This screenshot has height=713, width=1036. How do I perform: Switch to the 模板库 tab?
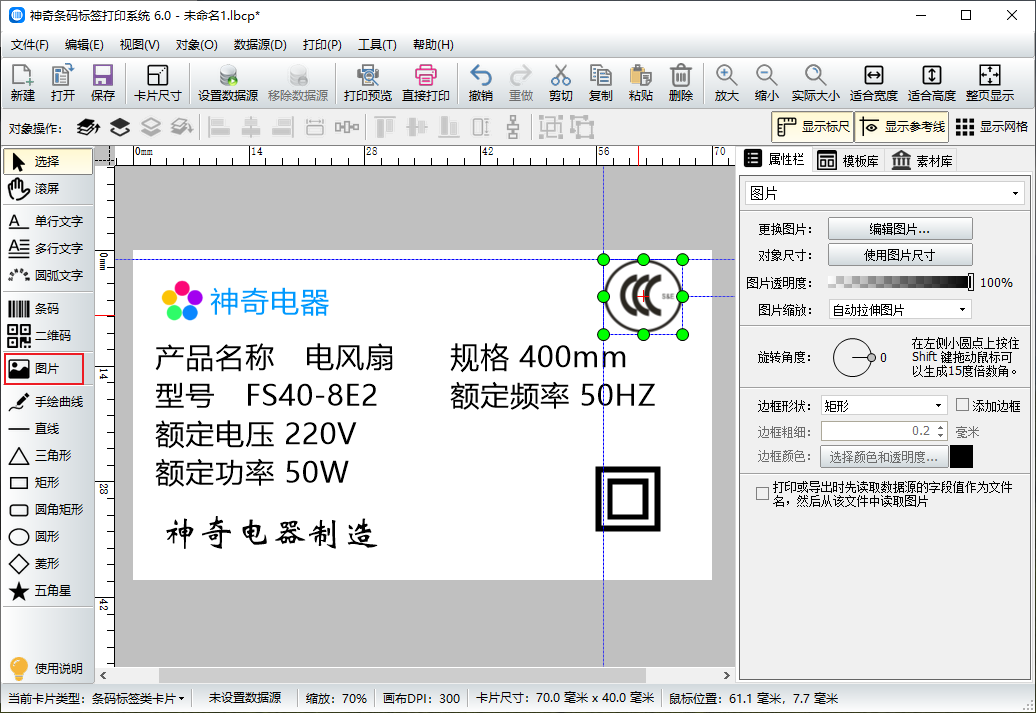848,161
